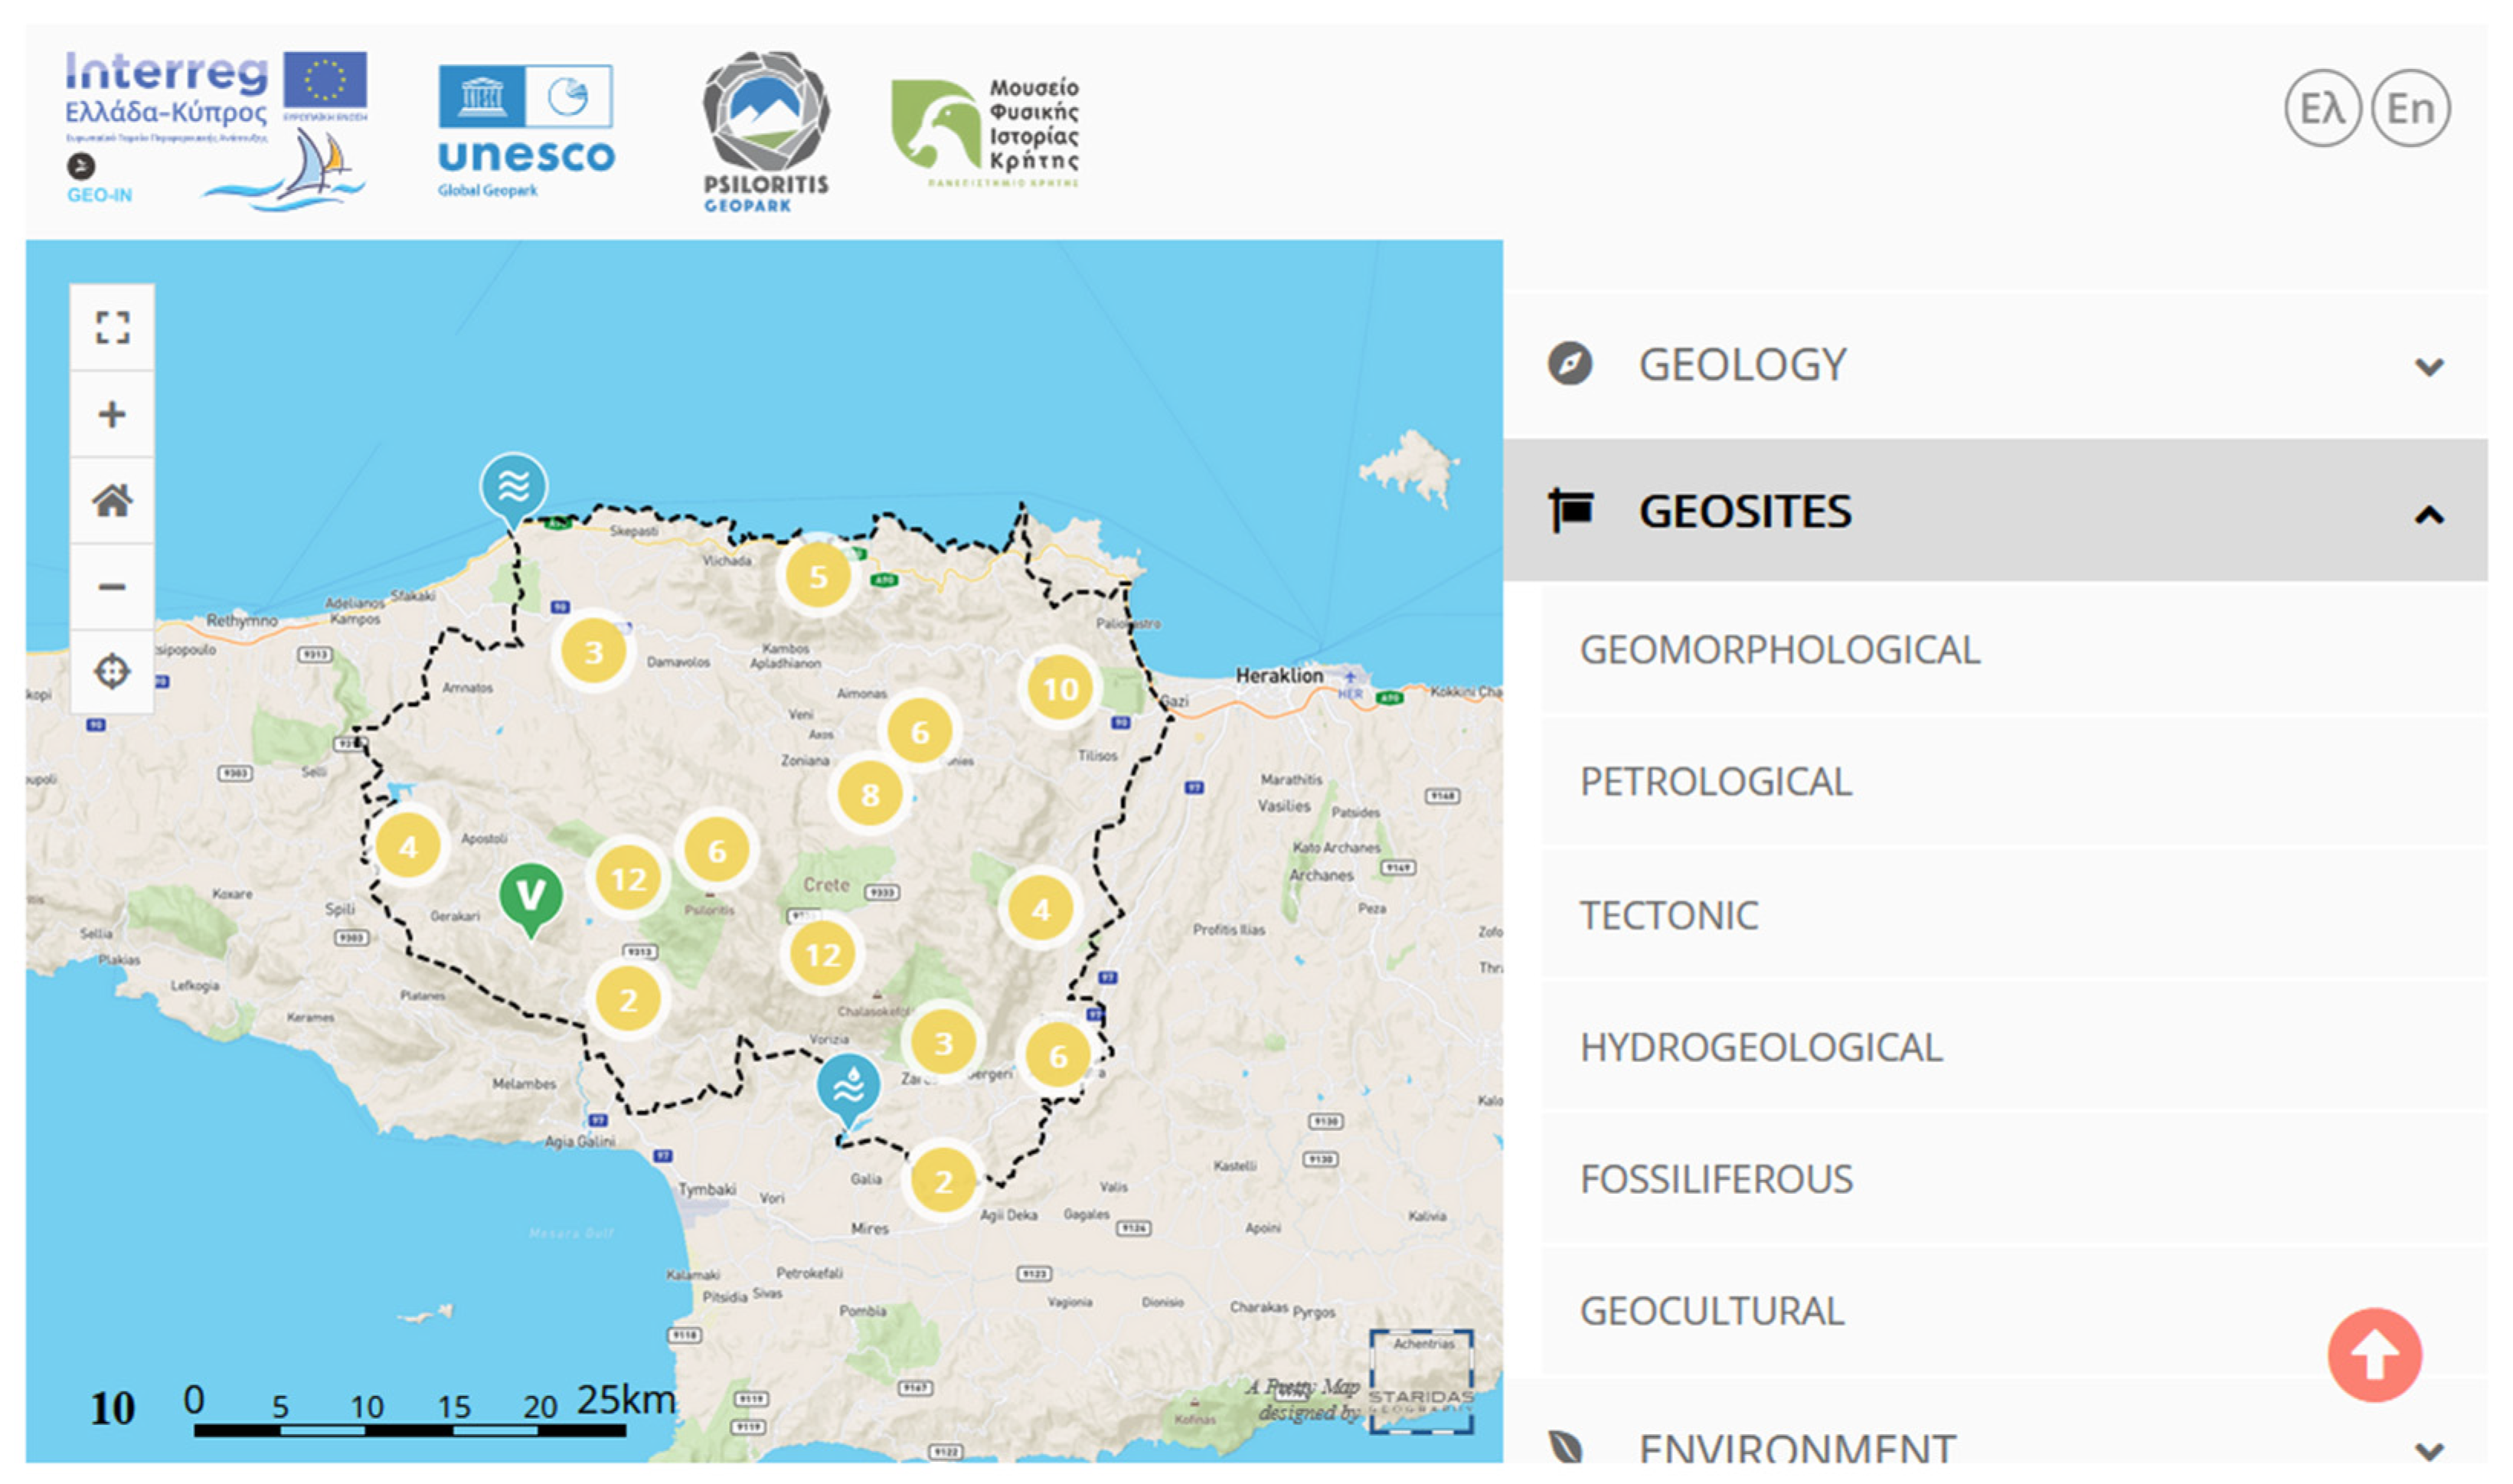Zoom in with the plus button
The height and width of the screenshot is (1484, 2513).
[112, 414]
